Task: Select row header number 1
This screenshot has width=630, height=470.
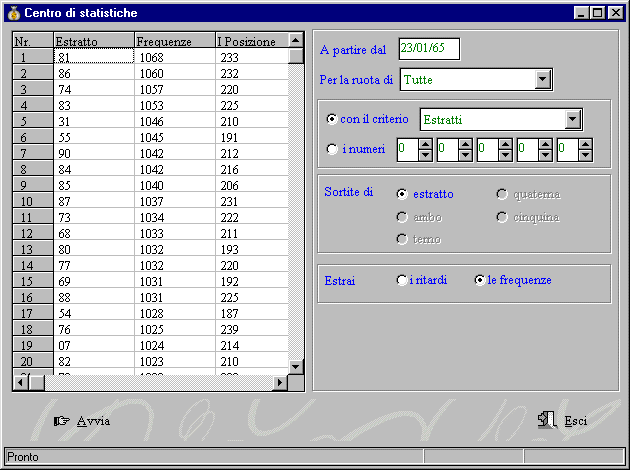Action: point(33,56)
